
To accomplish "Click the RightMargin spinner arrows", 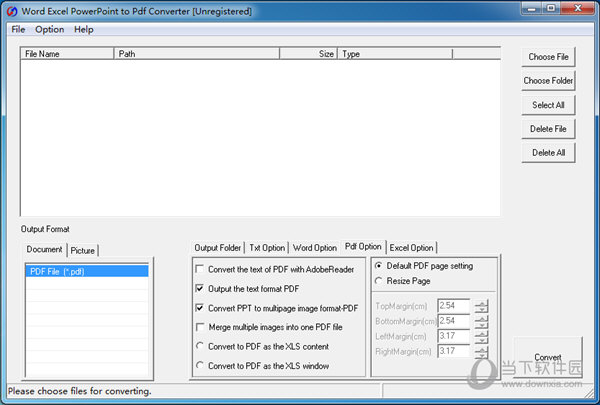I will (481, 352).
